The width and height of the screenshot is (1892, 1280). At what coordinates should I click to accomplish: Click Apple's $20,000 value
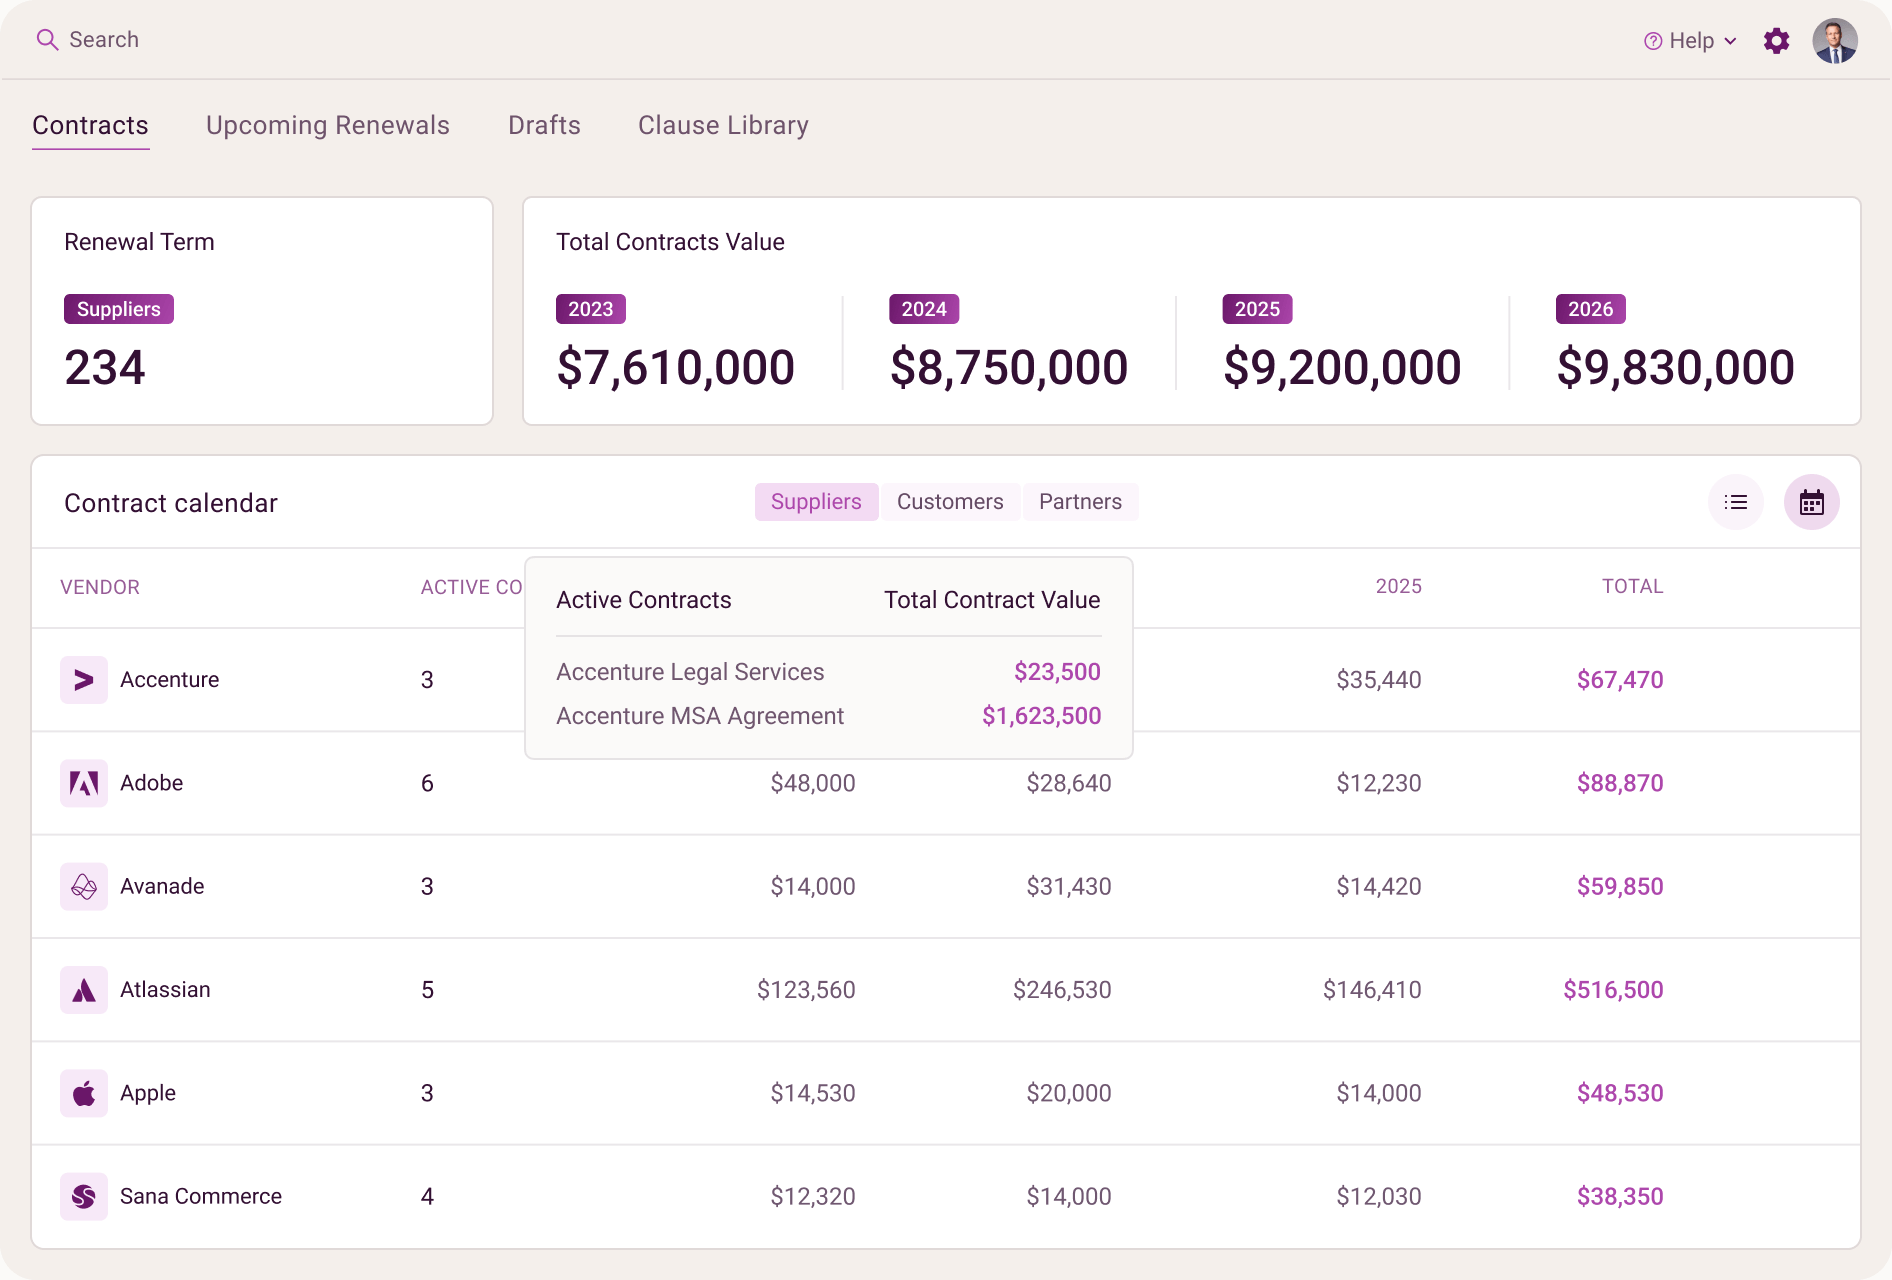[1069, 1093]
